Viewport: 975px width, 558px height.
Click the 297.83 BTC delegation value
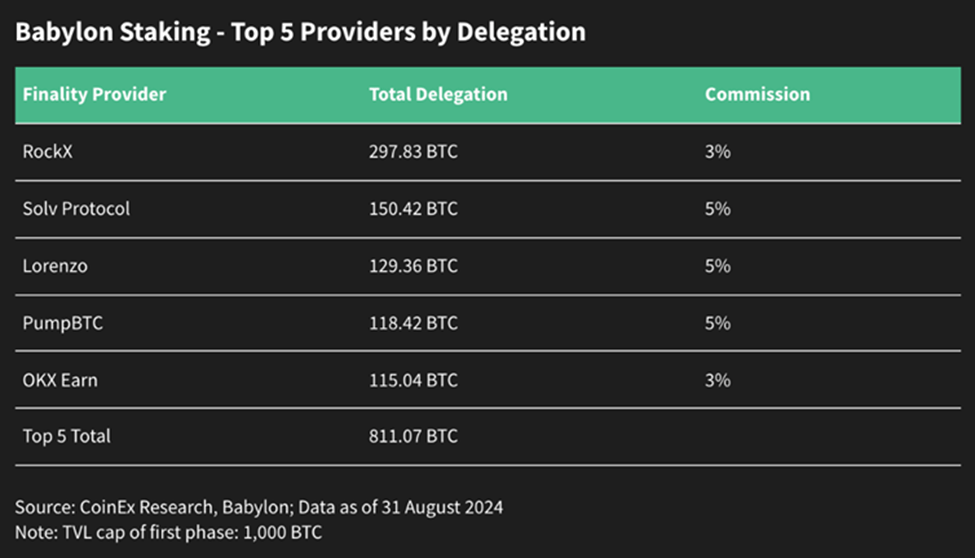click(x=413, y=151)
